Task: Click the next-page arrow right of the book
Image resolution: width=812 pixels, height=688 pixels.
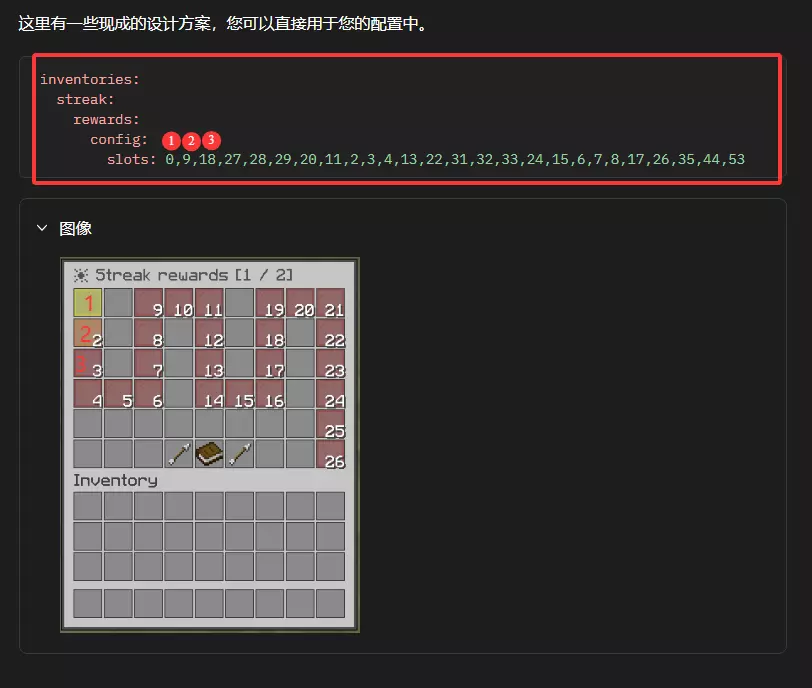Action: point(240,454)
